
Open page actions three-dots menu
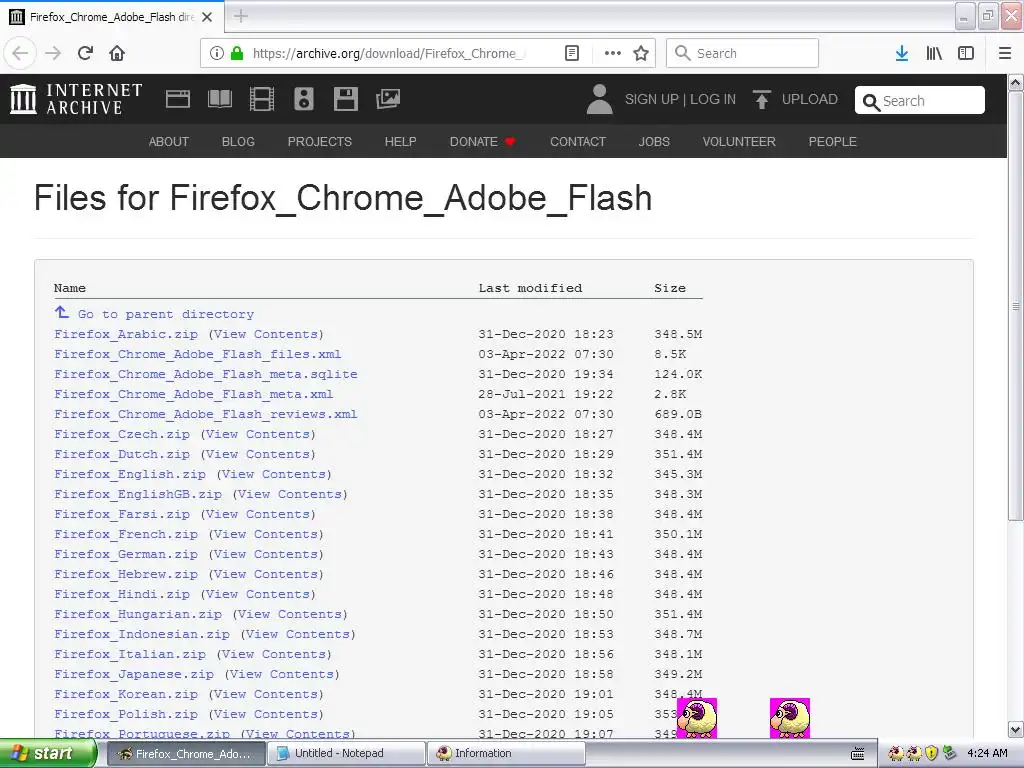coord(613,53)
